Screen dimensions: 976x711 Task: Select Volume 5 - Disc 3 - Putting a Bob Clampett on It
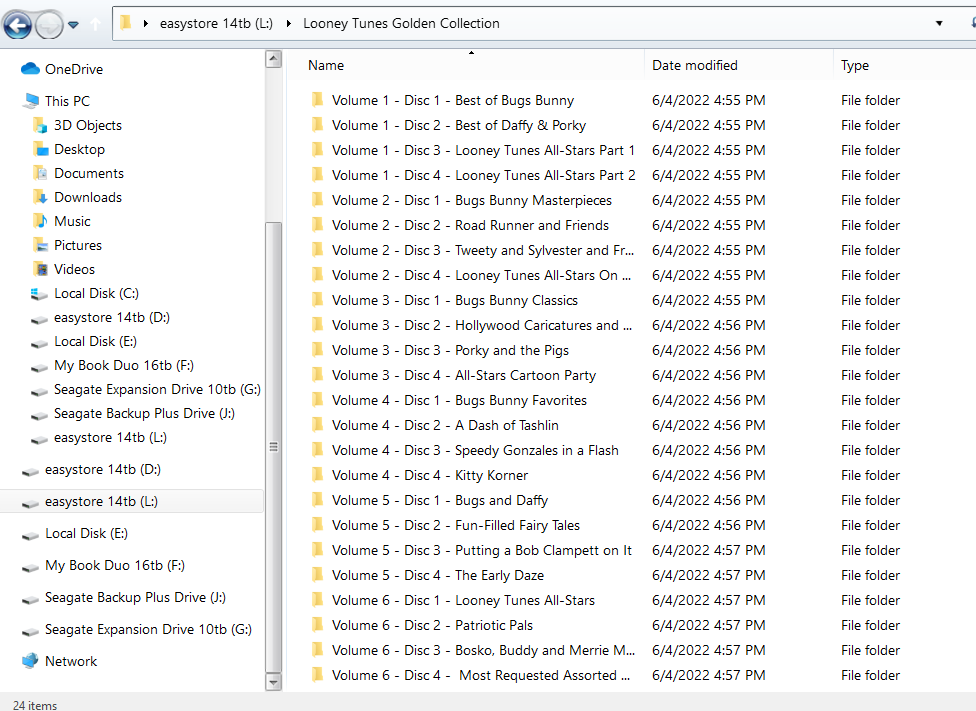[481, 550]
